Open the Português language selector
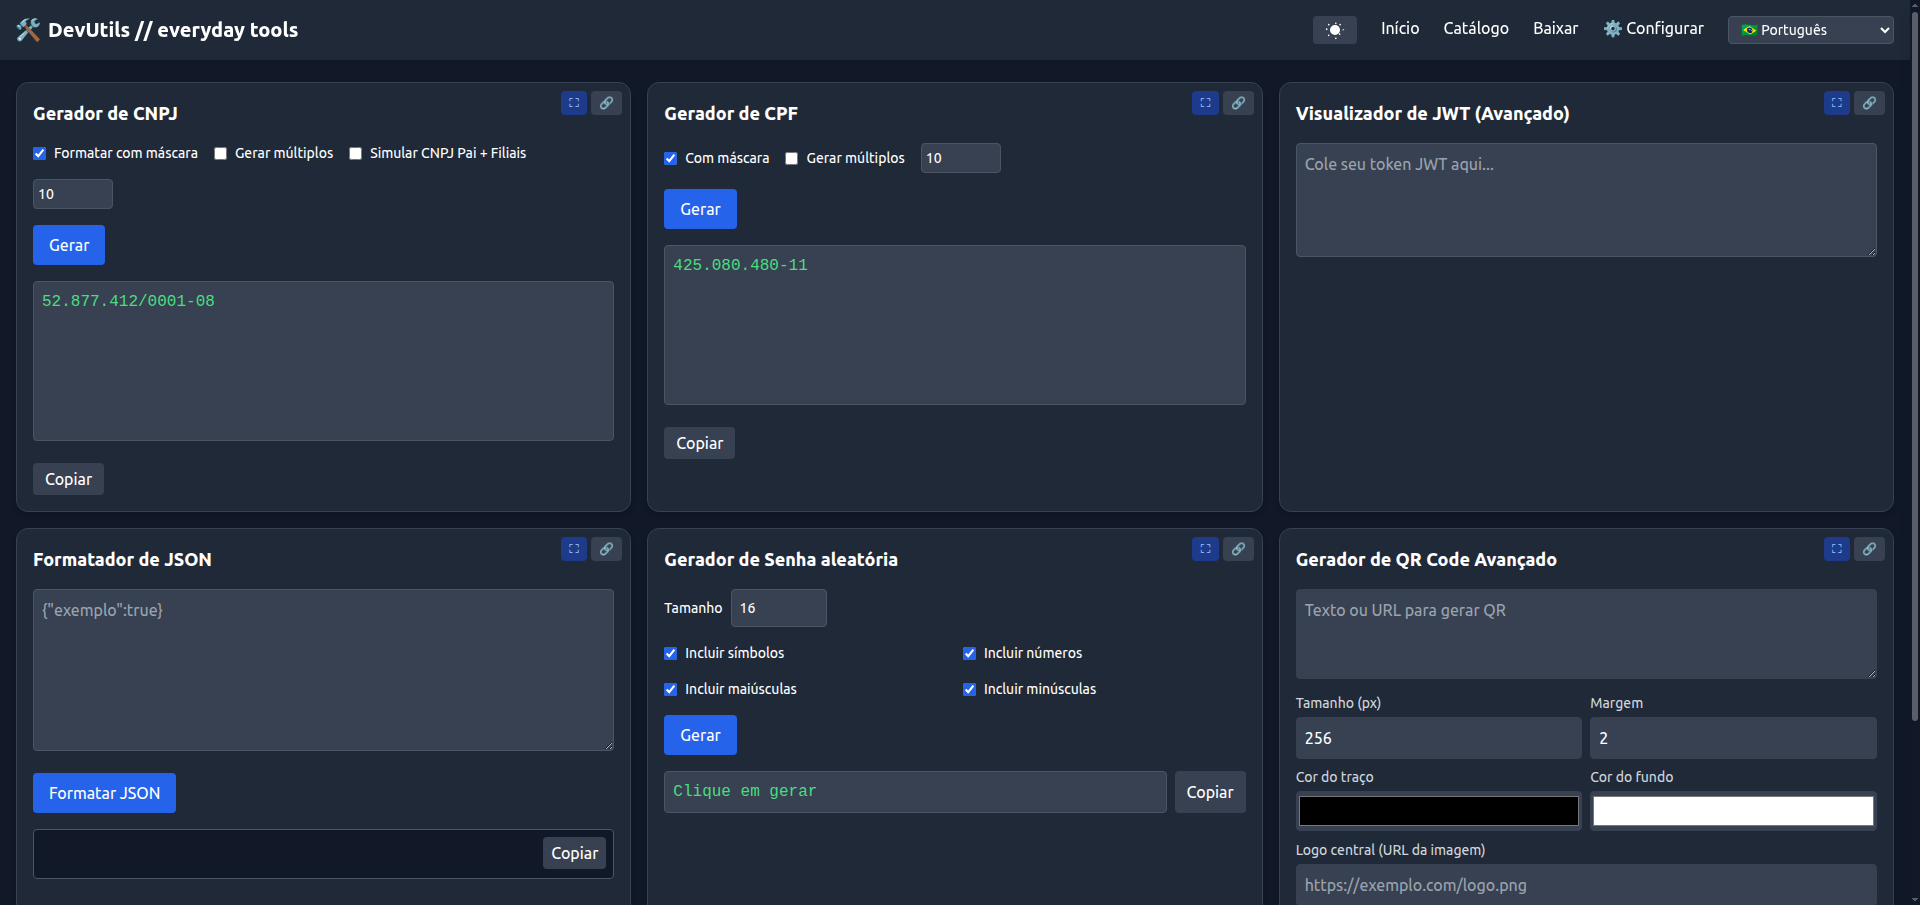This screenshot has height=905, width=1920. (1810, 29)
